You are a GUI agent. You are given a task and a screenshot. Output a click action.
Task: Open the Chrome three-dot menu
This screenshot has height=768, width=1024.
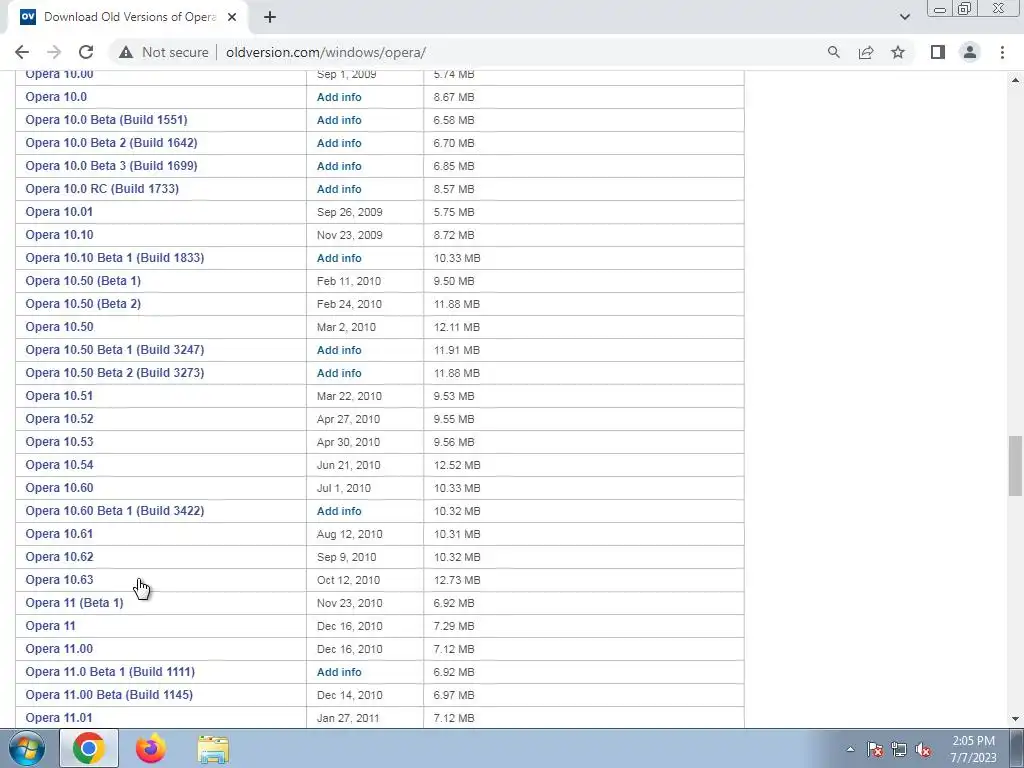click(1002, 52)
